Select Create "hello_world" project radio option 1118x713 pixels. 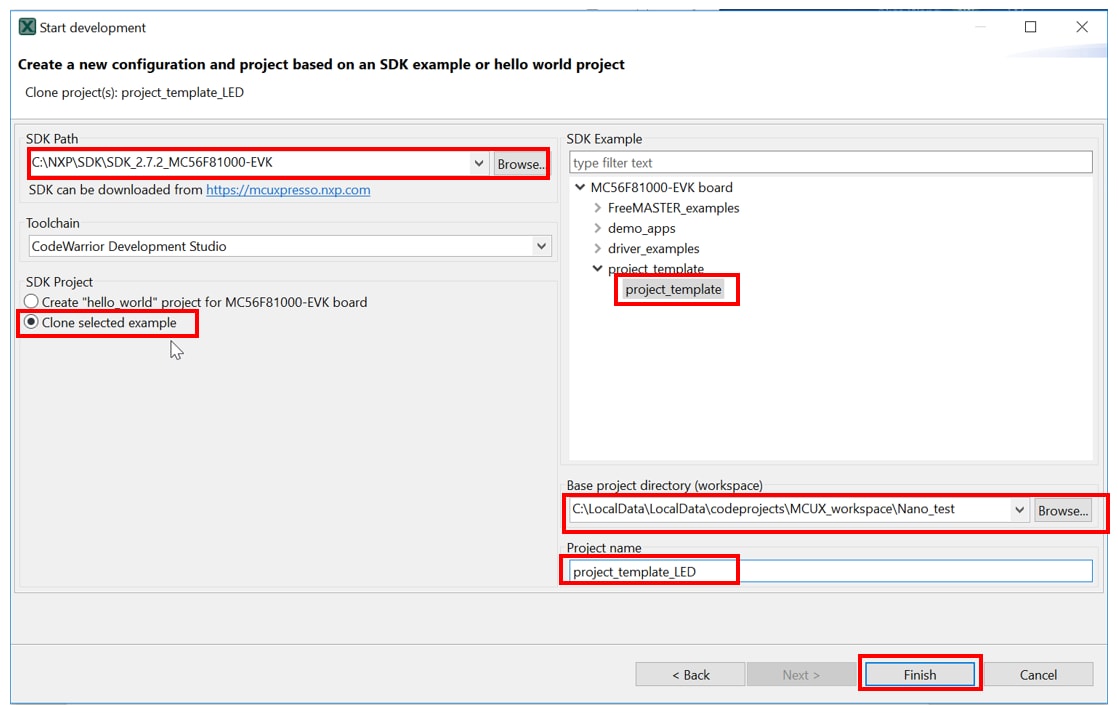pyautogui.click(x=32, y=302)
